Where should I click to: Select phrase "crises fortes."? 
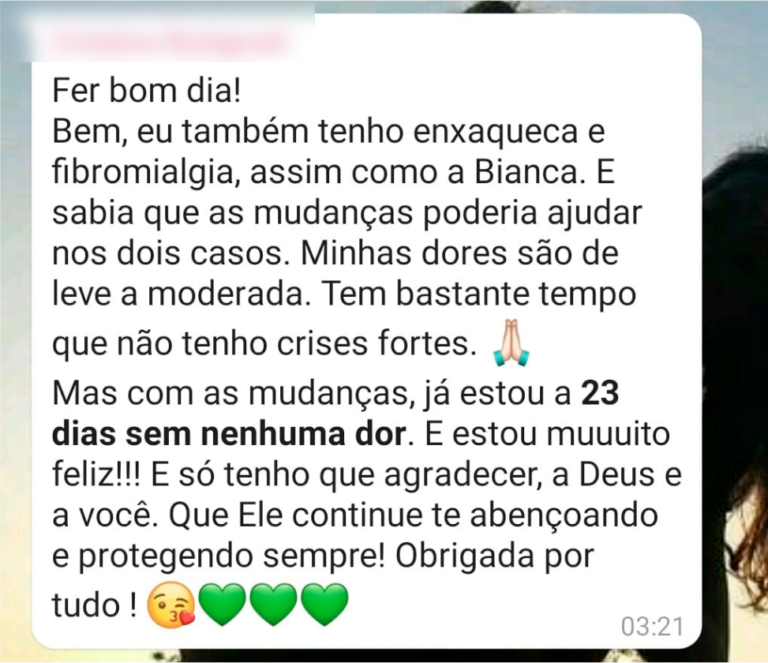coord(377,344)
